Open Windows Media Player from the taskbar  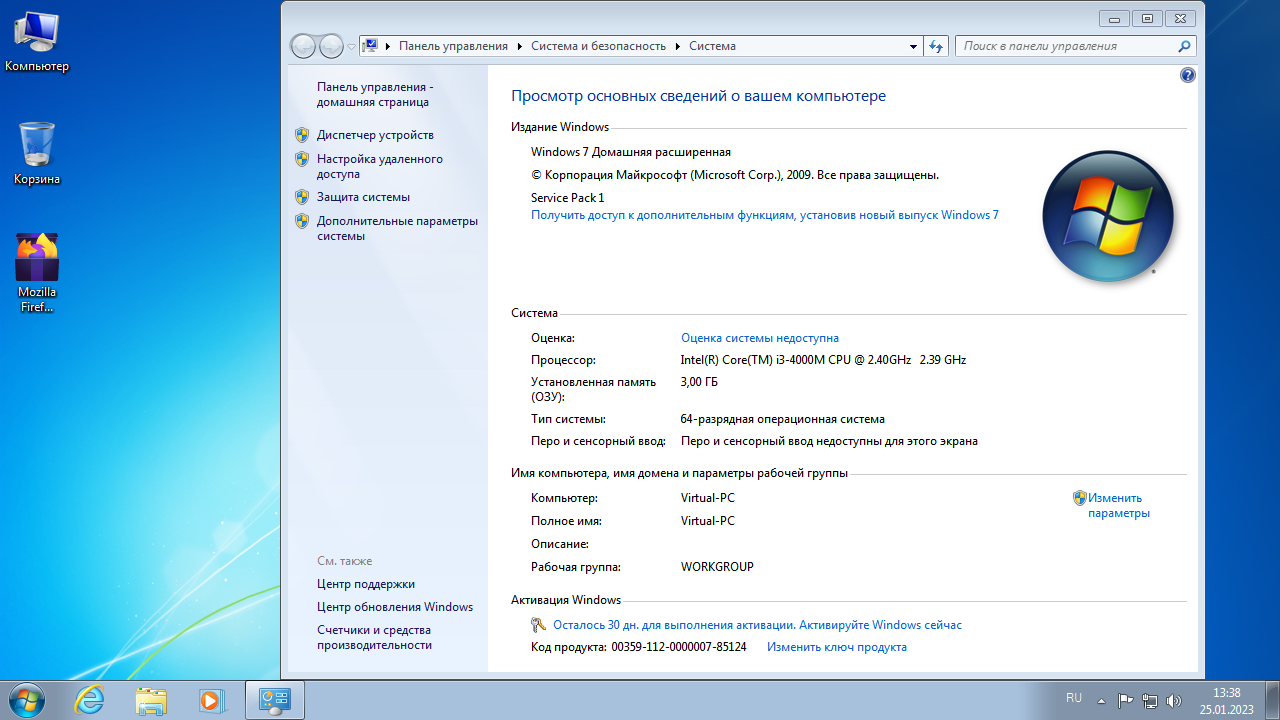coord(211,700)
